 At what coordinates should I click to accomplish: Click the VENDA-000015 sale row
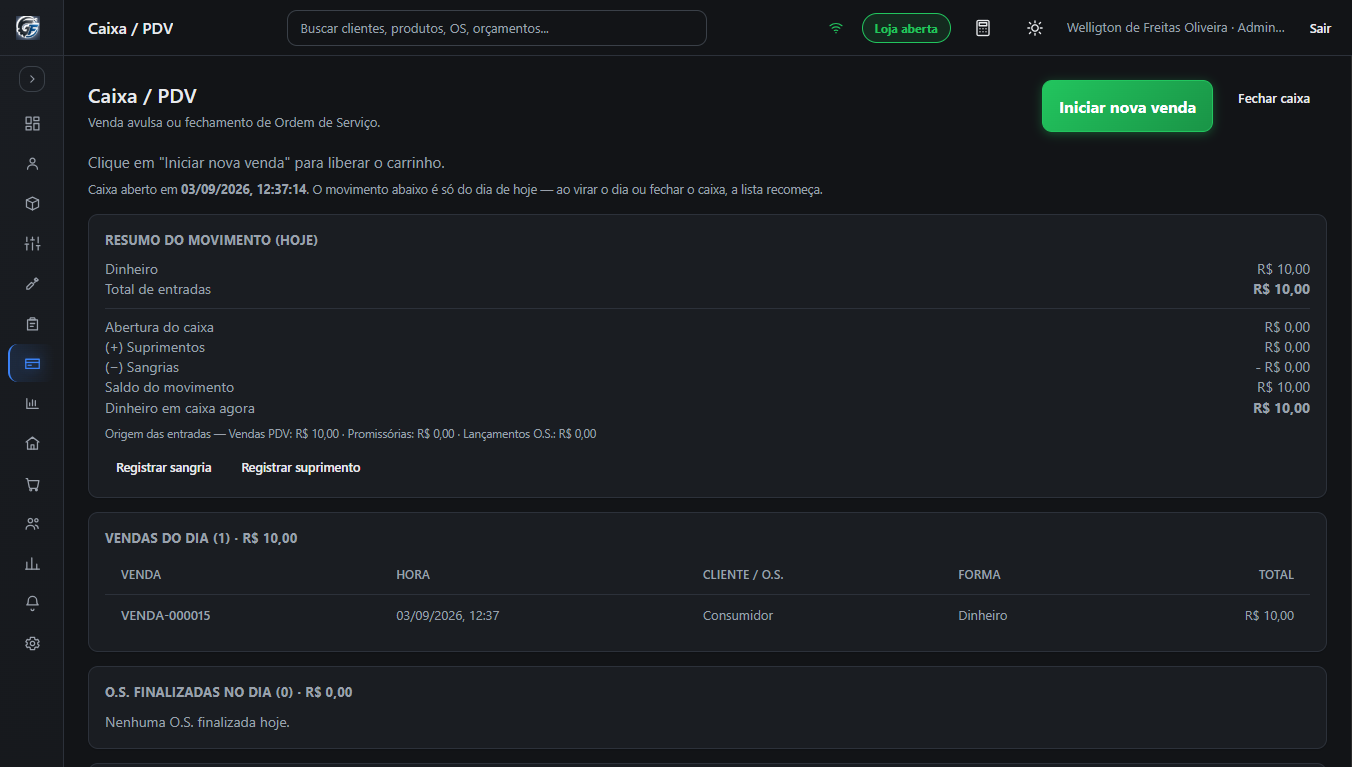coord(707,615)
